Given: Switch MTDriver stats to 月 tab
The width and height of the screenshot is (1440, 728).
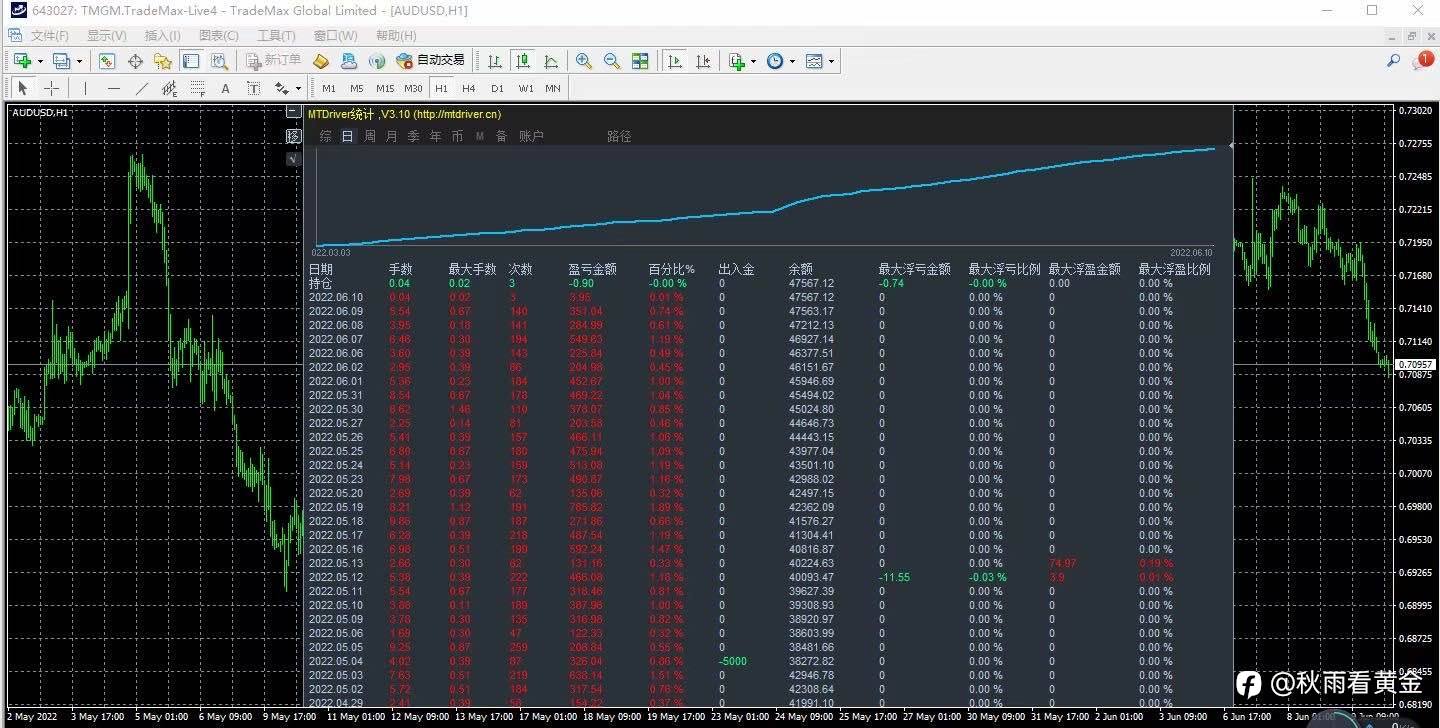Looking at the screenshot, I should pyautogui.click(x=391, y=136).
